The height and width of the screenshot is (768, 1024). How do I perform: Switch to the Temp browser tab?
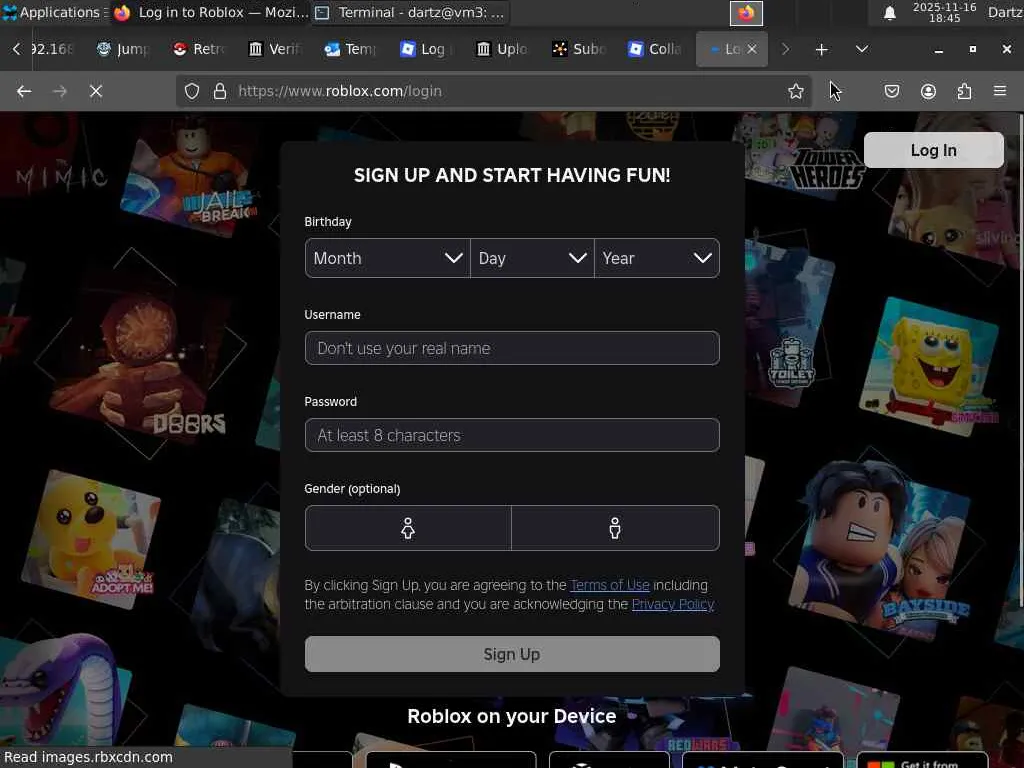click(x=351, y=49)
